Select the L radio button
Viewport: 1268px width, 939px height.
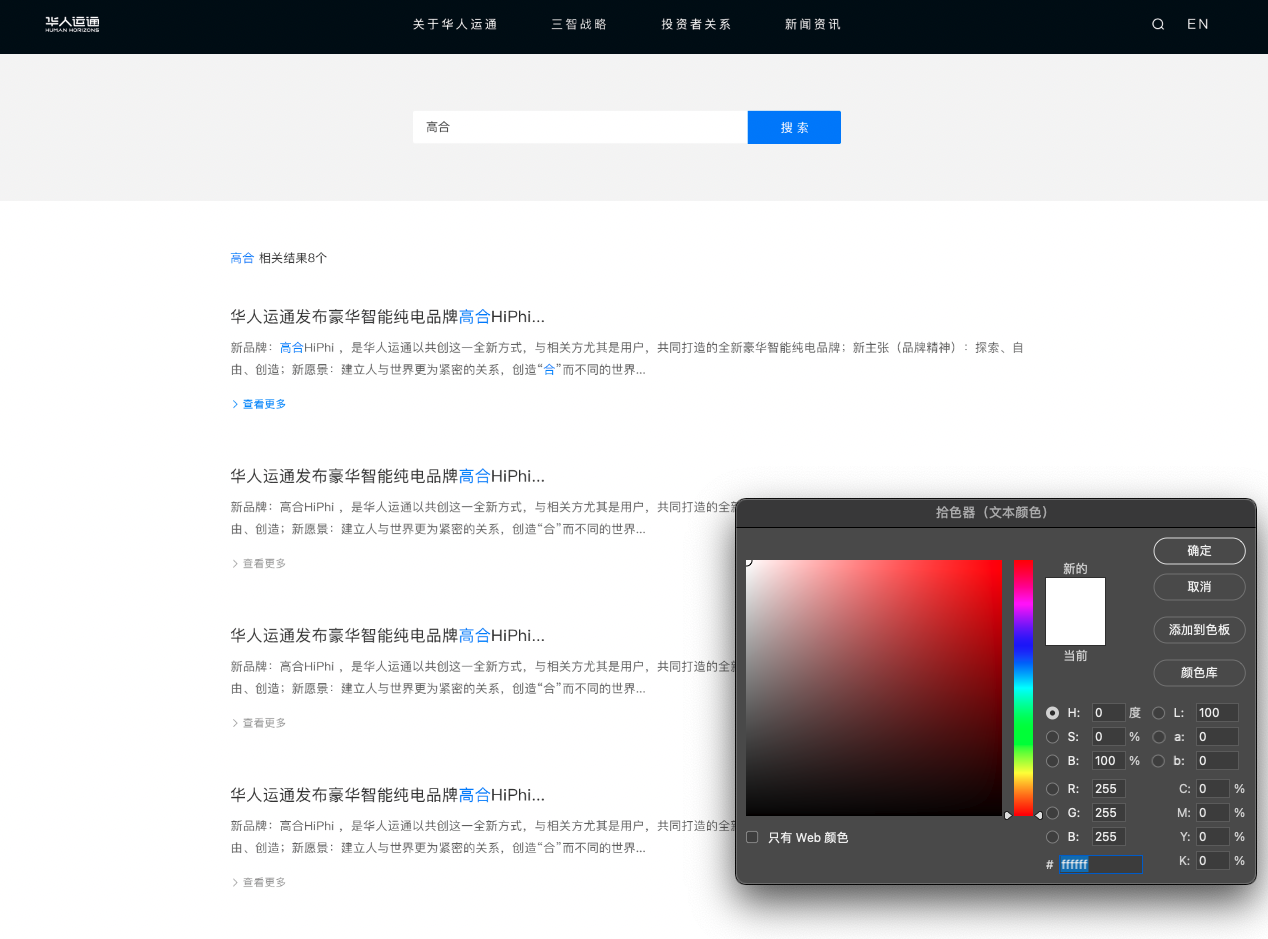(1158, 713)
